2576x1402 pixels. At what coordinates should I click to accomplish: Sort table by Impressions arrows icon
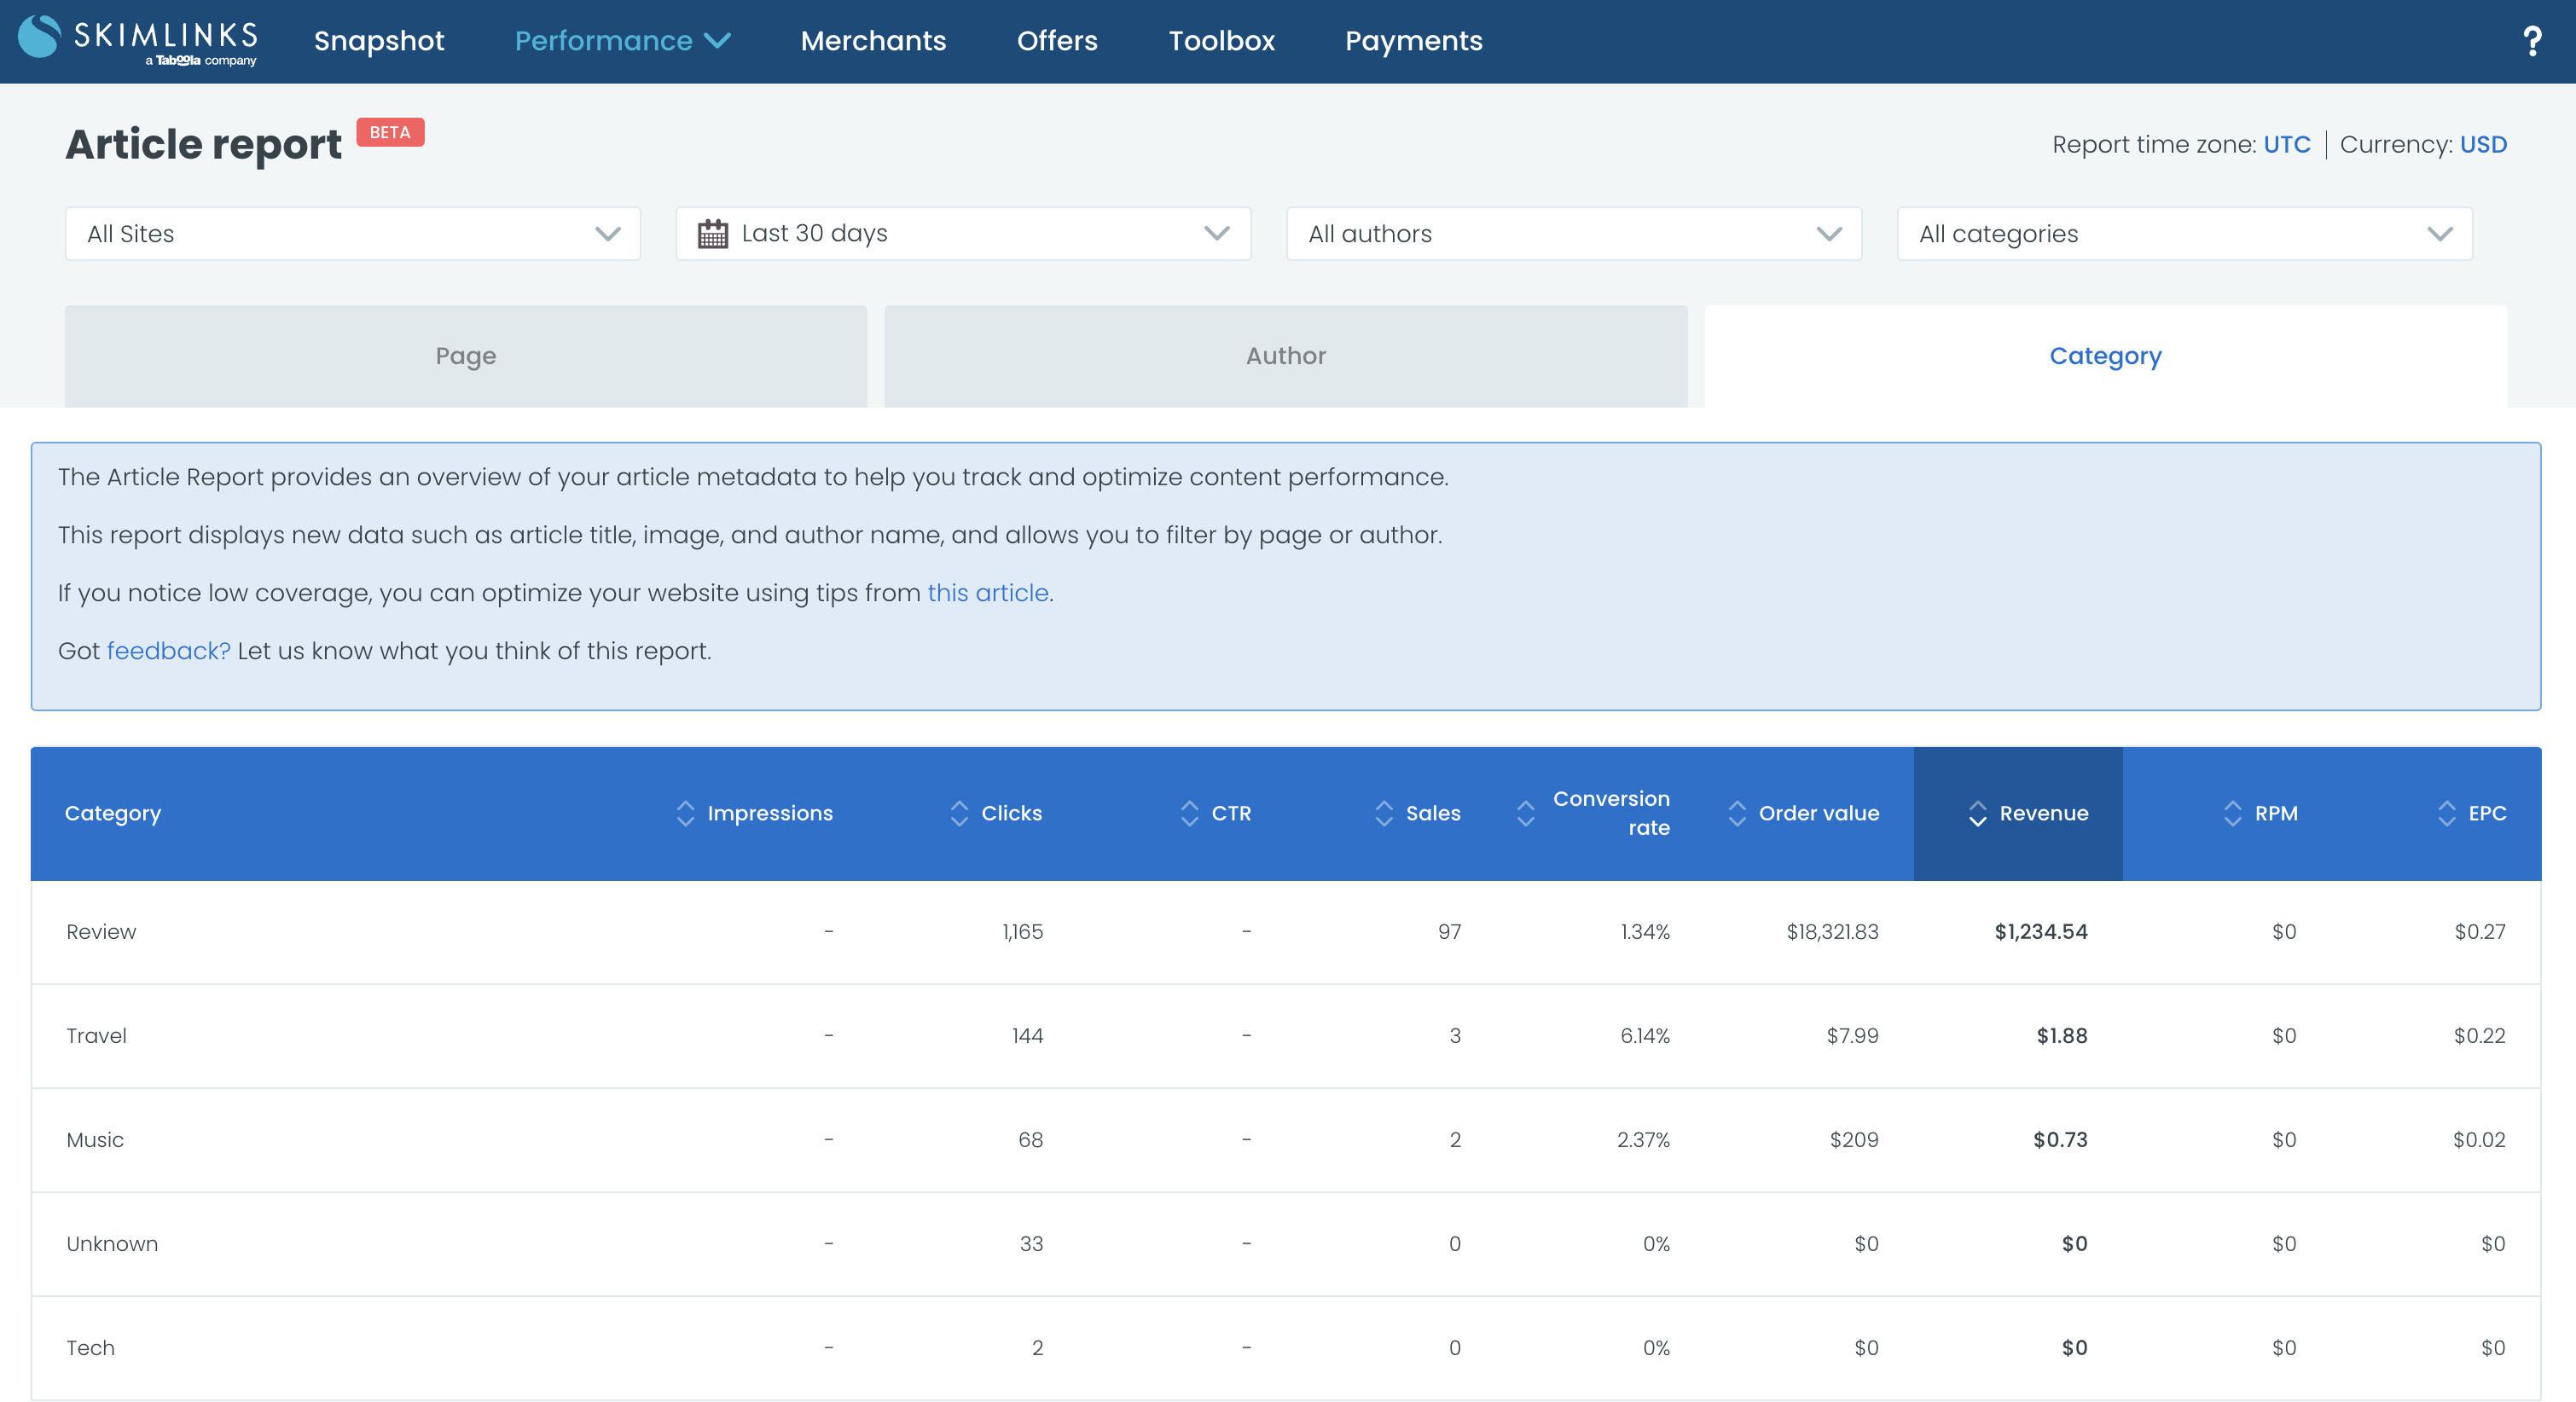point(685,813)
